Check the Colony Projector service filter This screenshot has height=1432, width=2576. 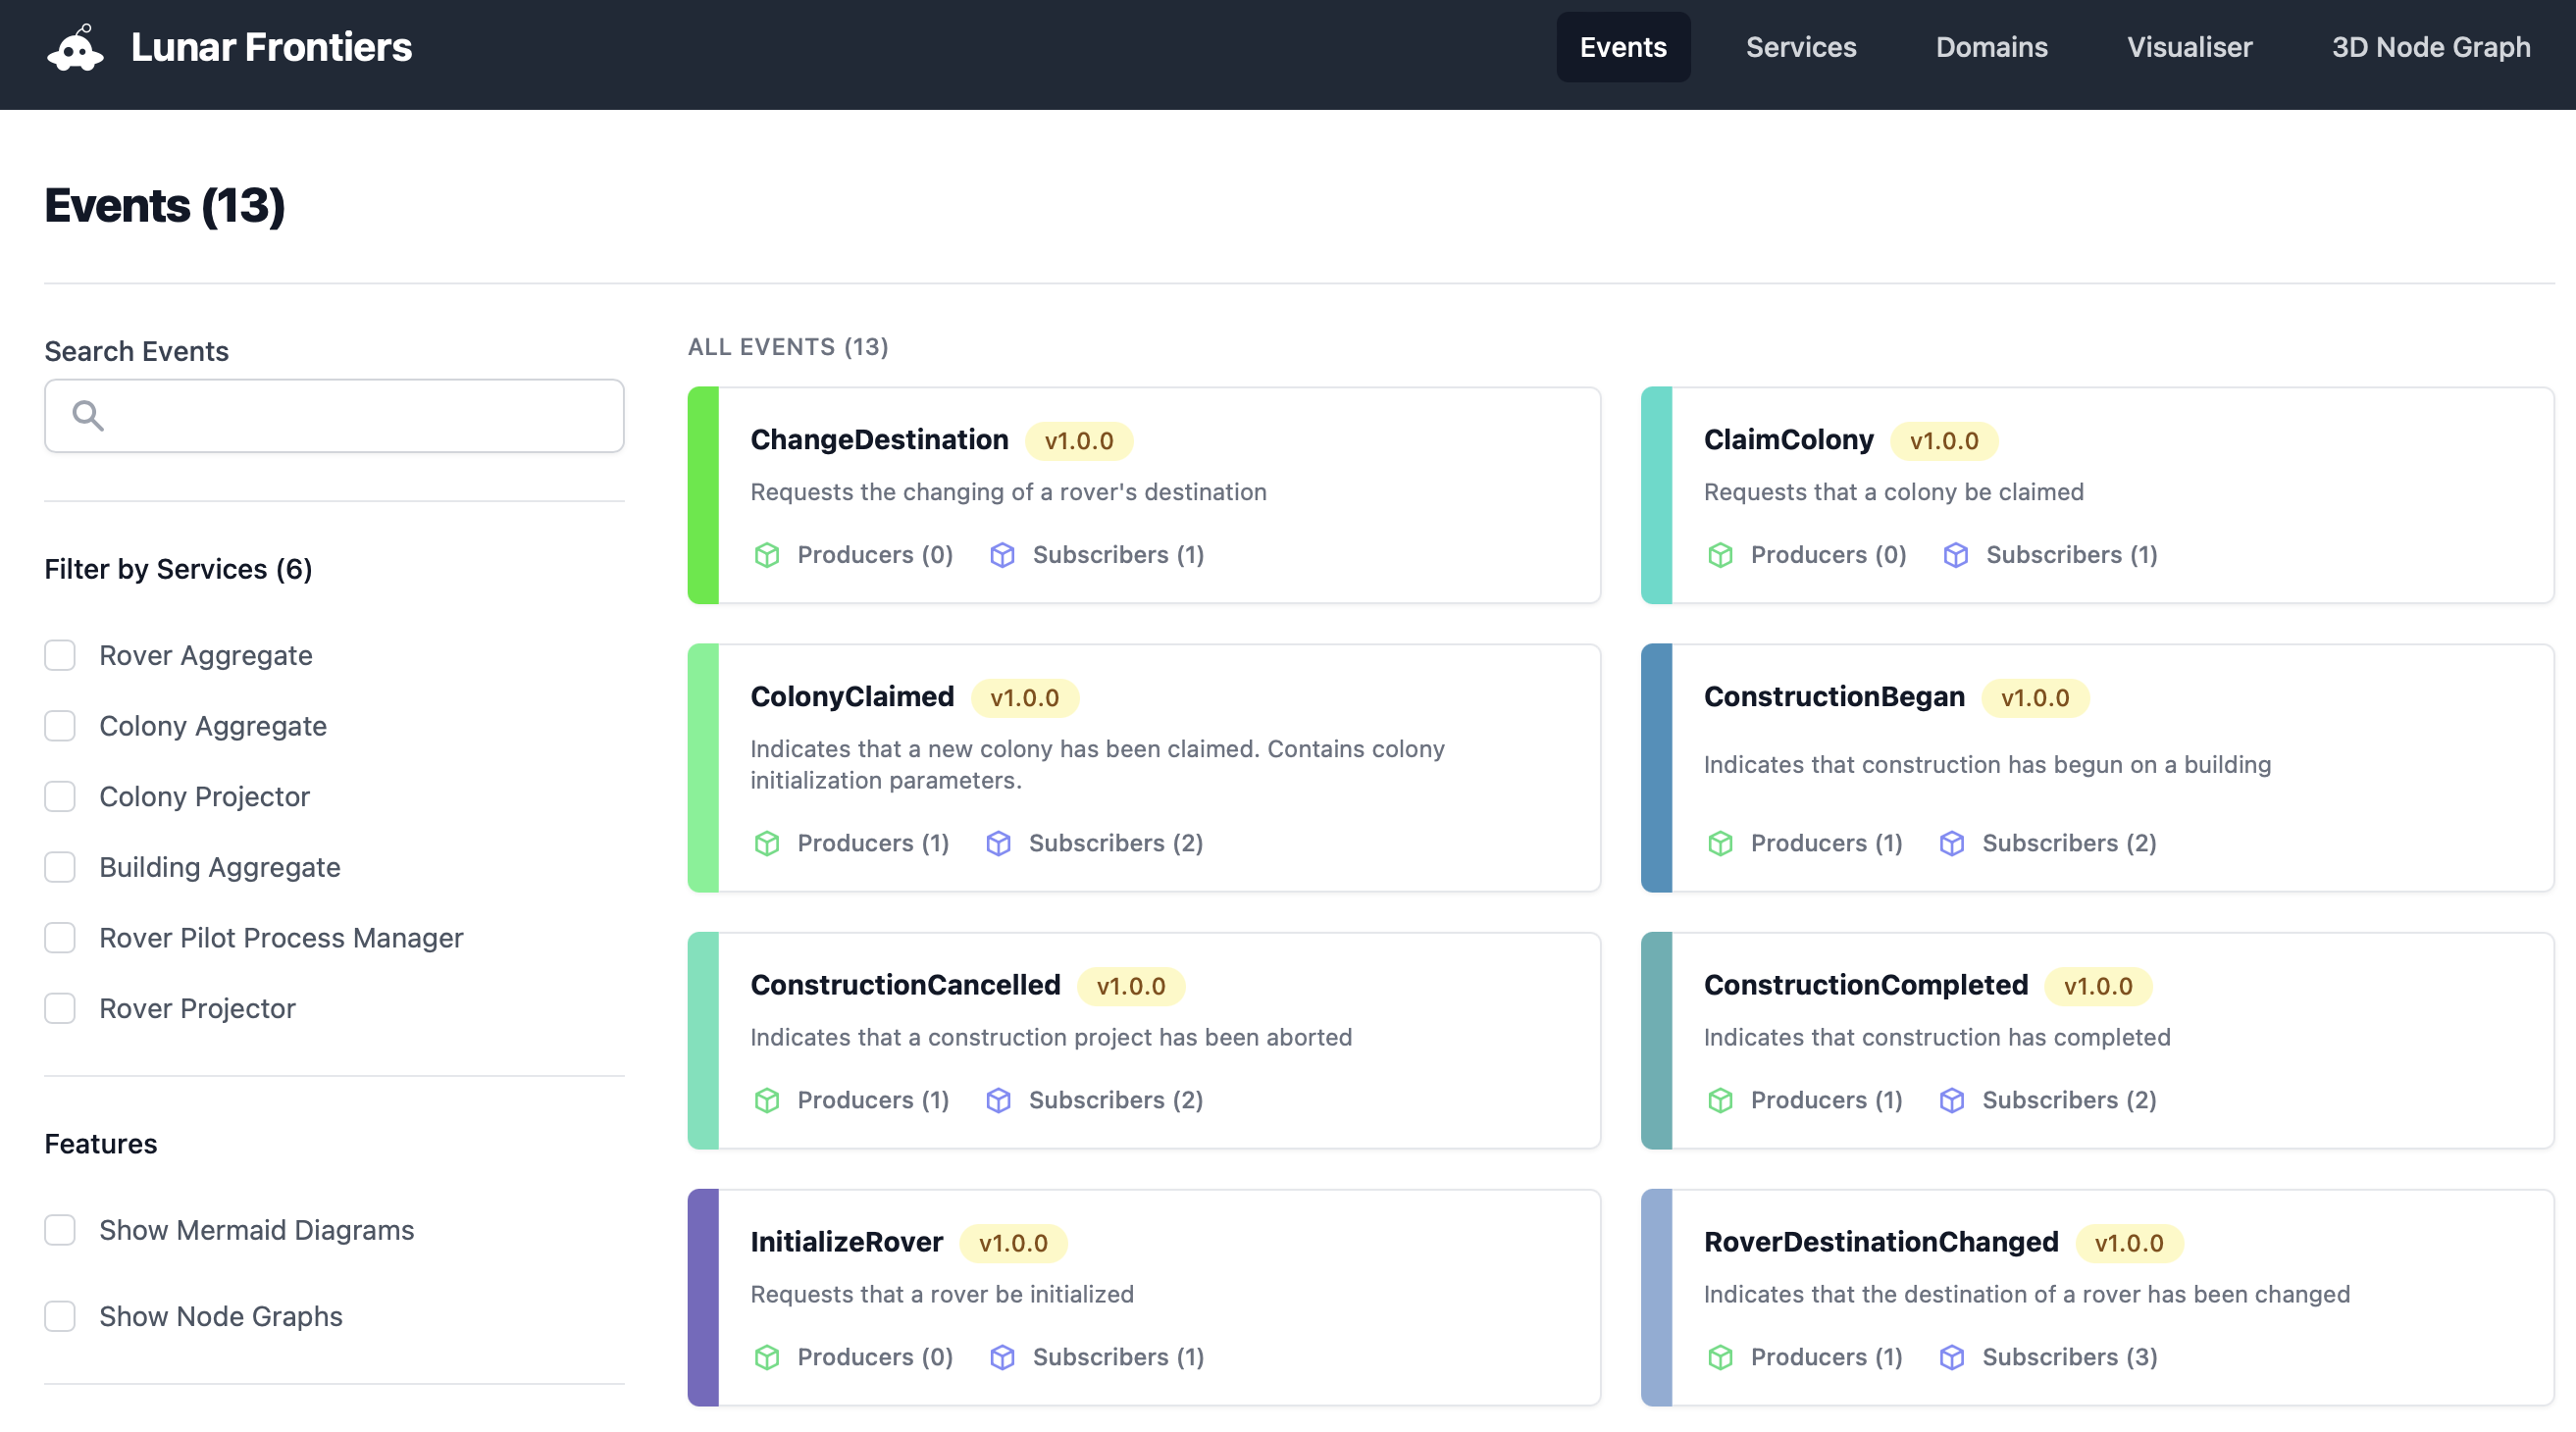60,796
